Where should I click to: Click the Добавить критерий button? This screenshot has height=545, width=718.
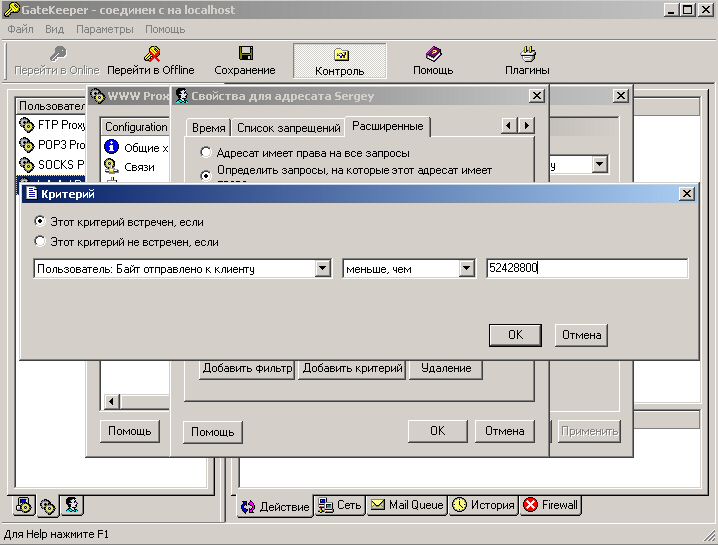tap(352, 369)
